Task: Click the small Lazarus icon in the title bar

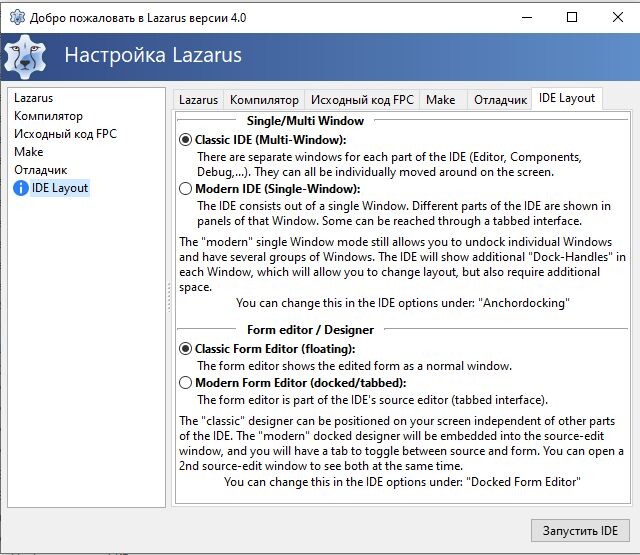Action: pos(17,18)
